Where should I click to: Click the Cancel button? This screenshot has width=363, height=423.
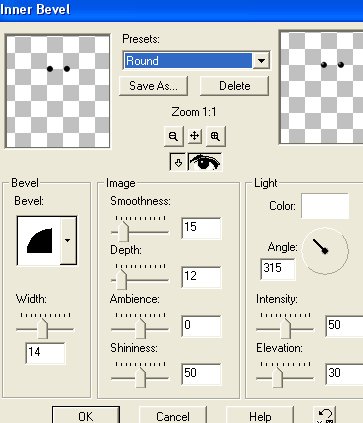[x=173, y=416]
